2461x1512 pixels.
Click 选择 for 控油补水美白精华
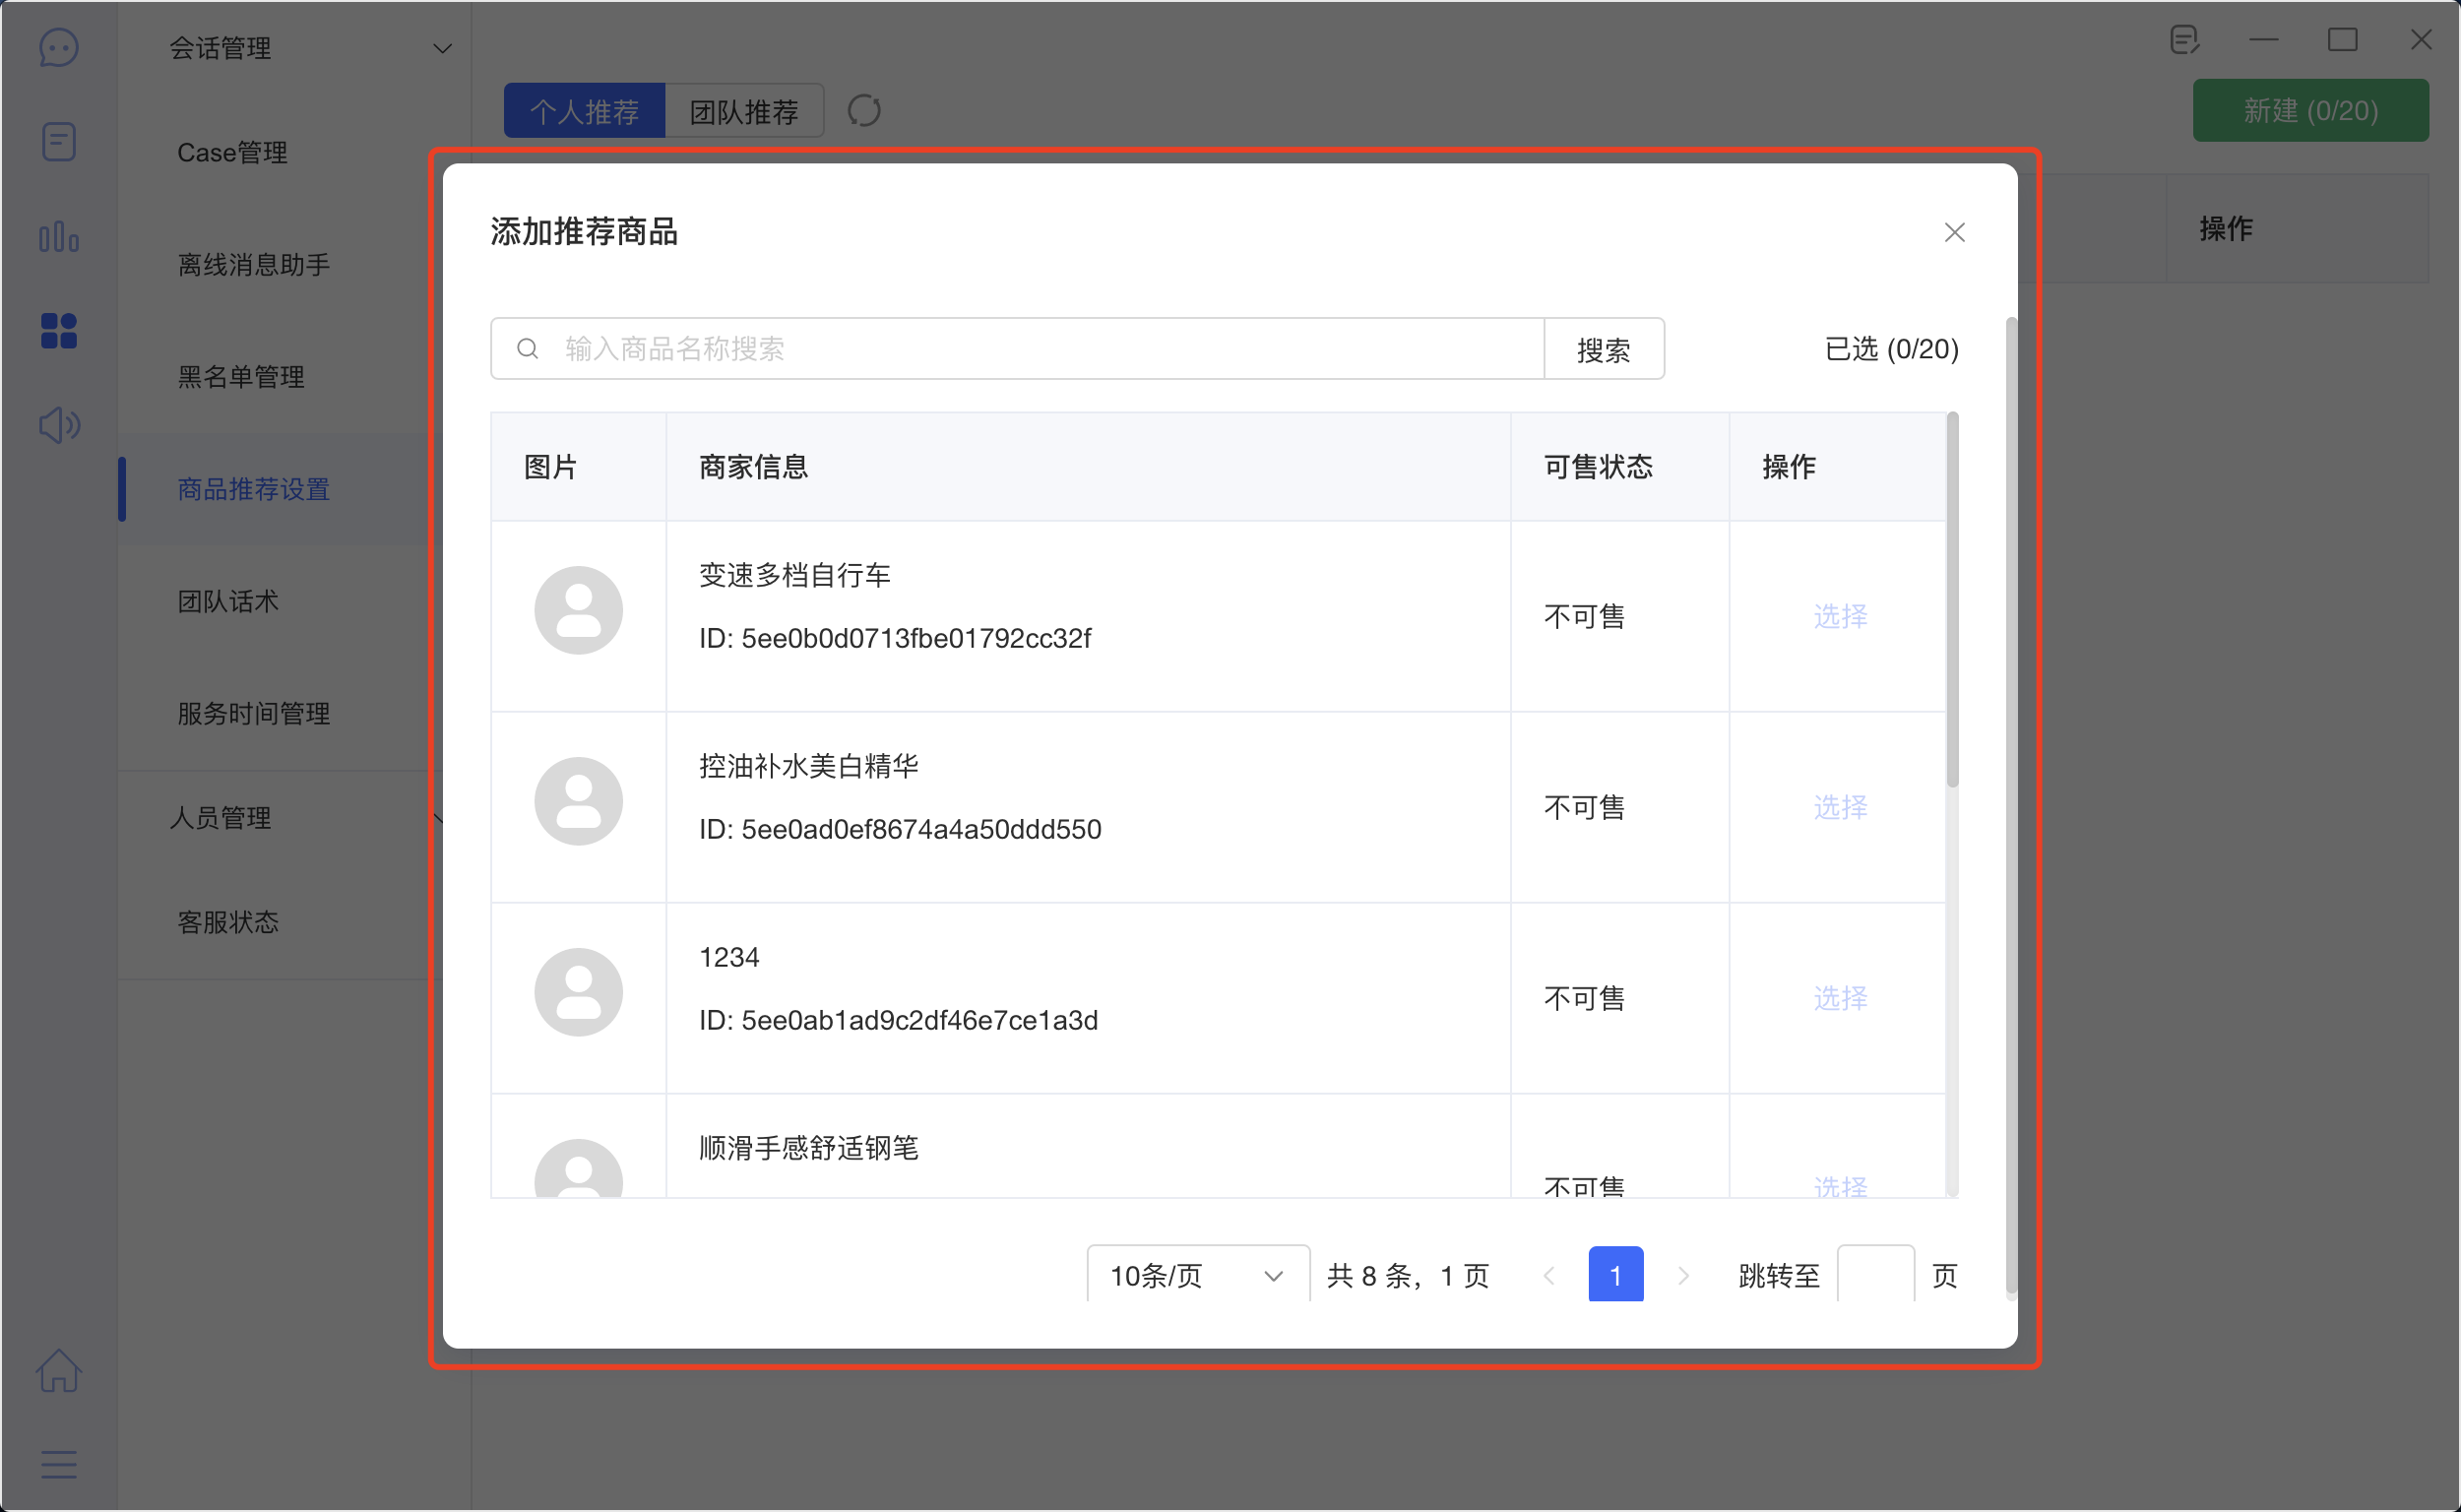click(1840, 807)
